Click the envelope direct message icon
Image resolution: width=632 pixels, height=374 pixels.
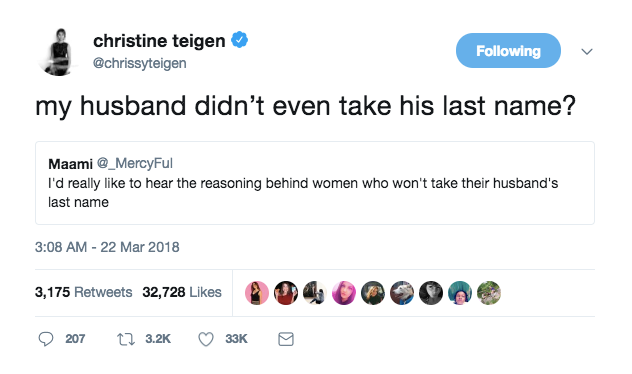[x=286, y=339]
